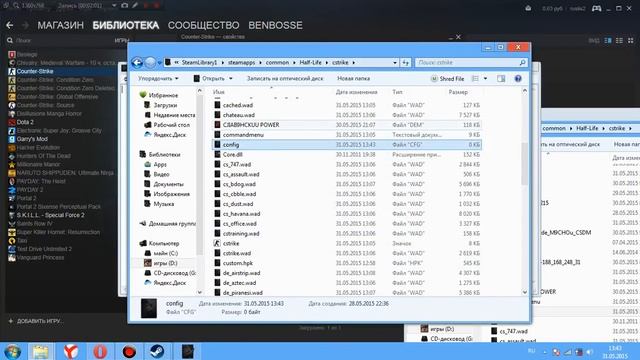Click Записать на оптический диск
This screenshot has width=640, height=360.
coord(285,78)
